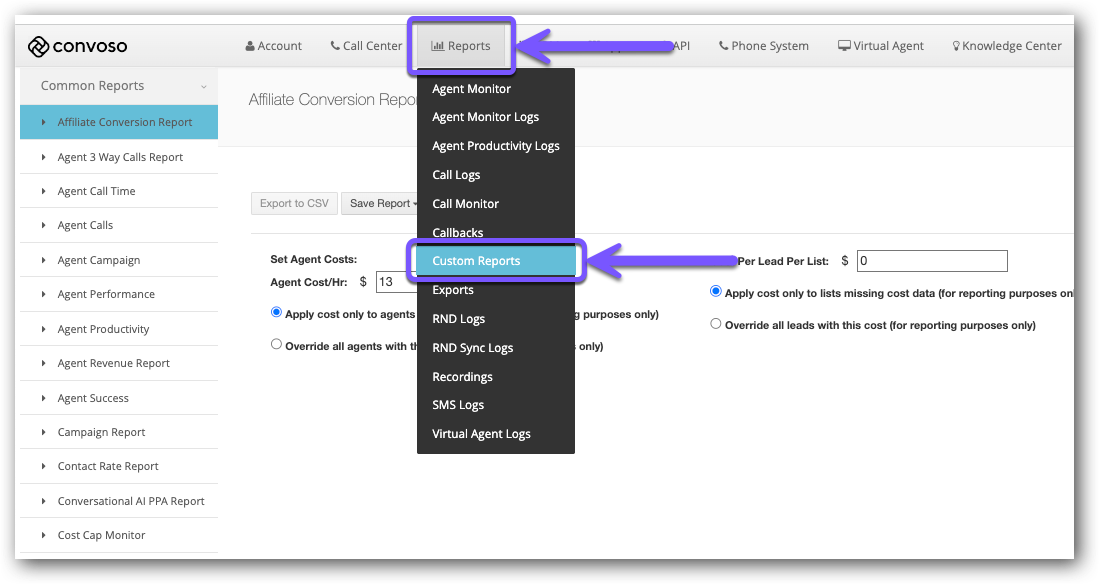Expand the Agent Performance report entry

[x=104, y=294]
